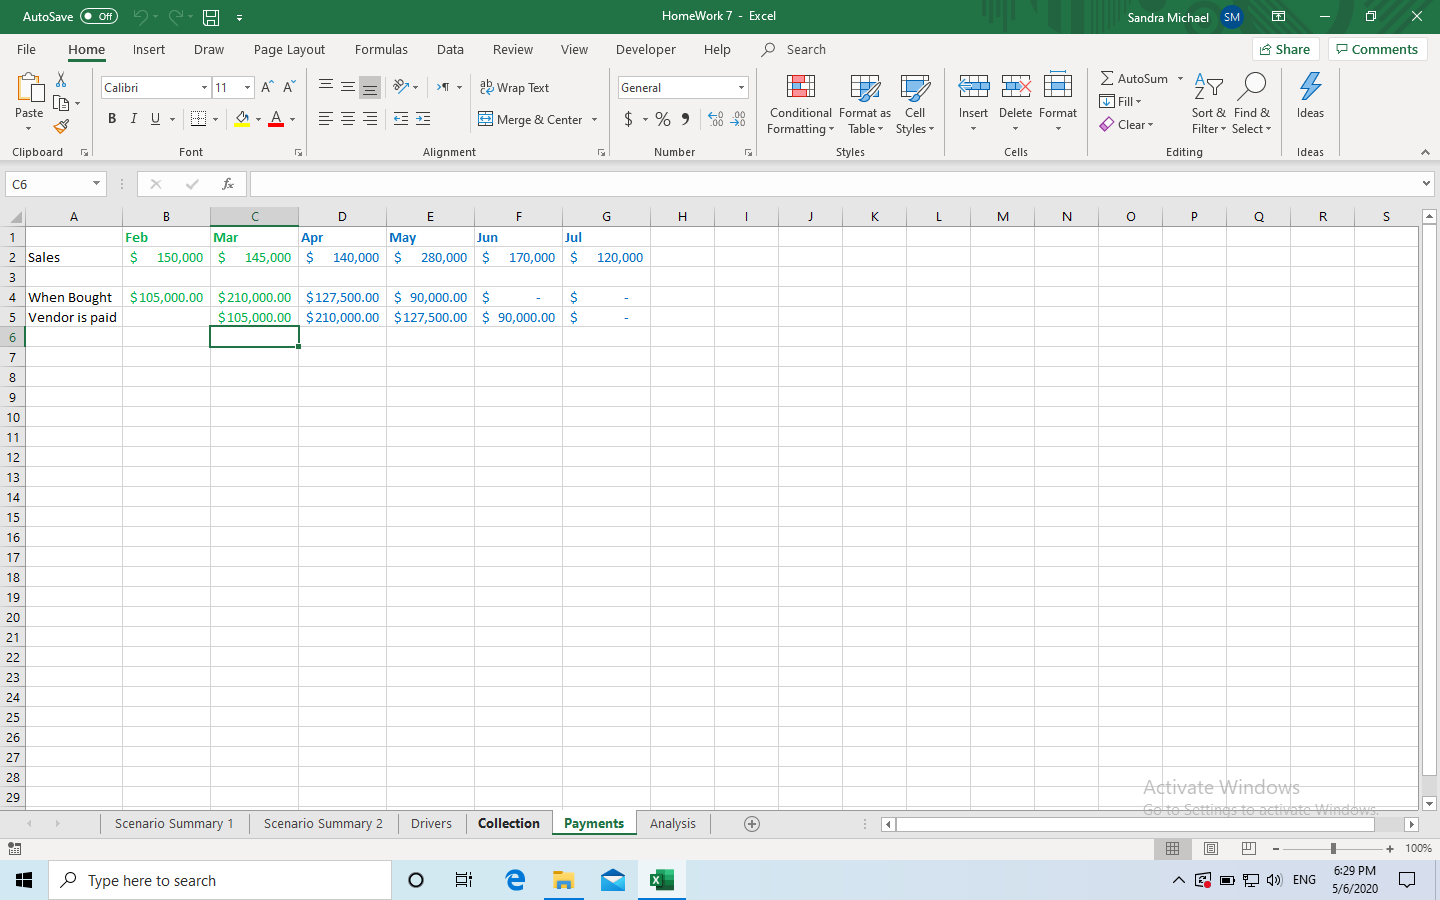Image resolution: width=1440 pixels, height=900 pixels.
Task: Click the Share button
Action: coord(1285,48)
